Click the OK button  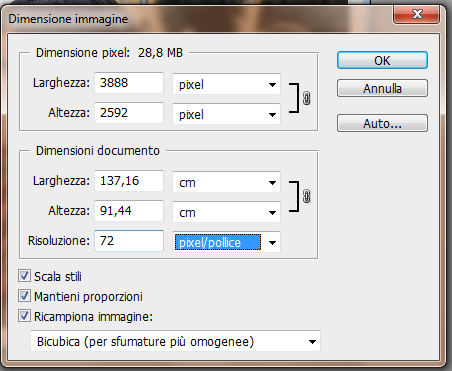pos(382,60)
